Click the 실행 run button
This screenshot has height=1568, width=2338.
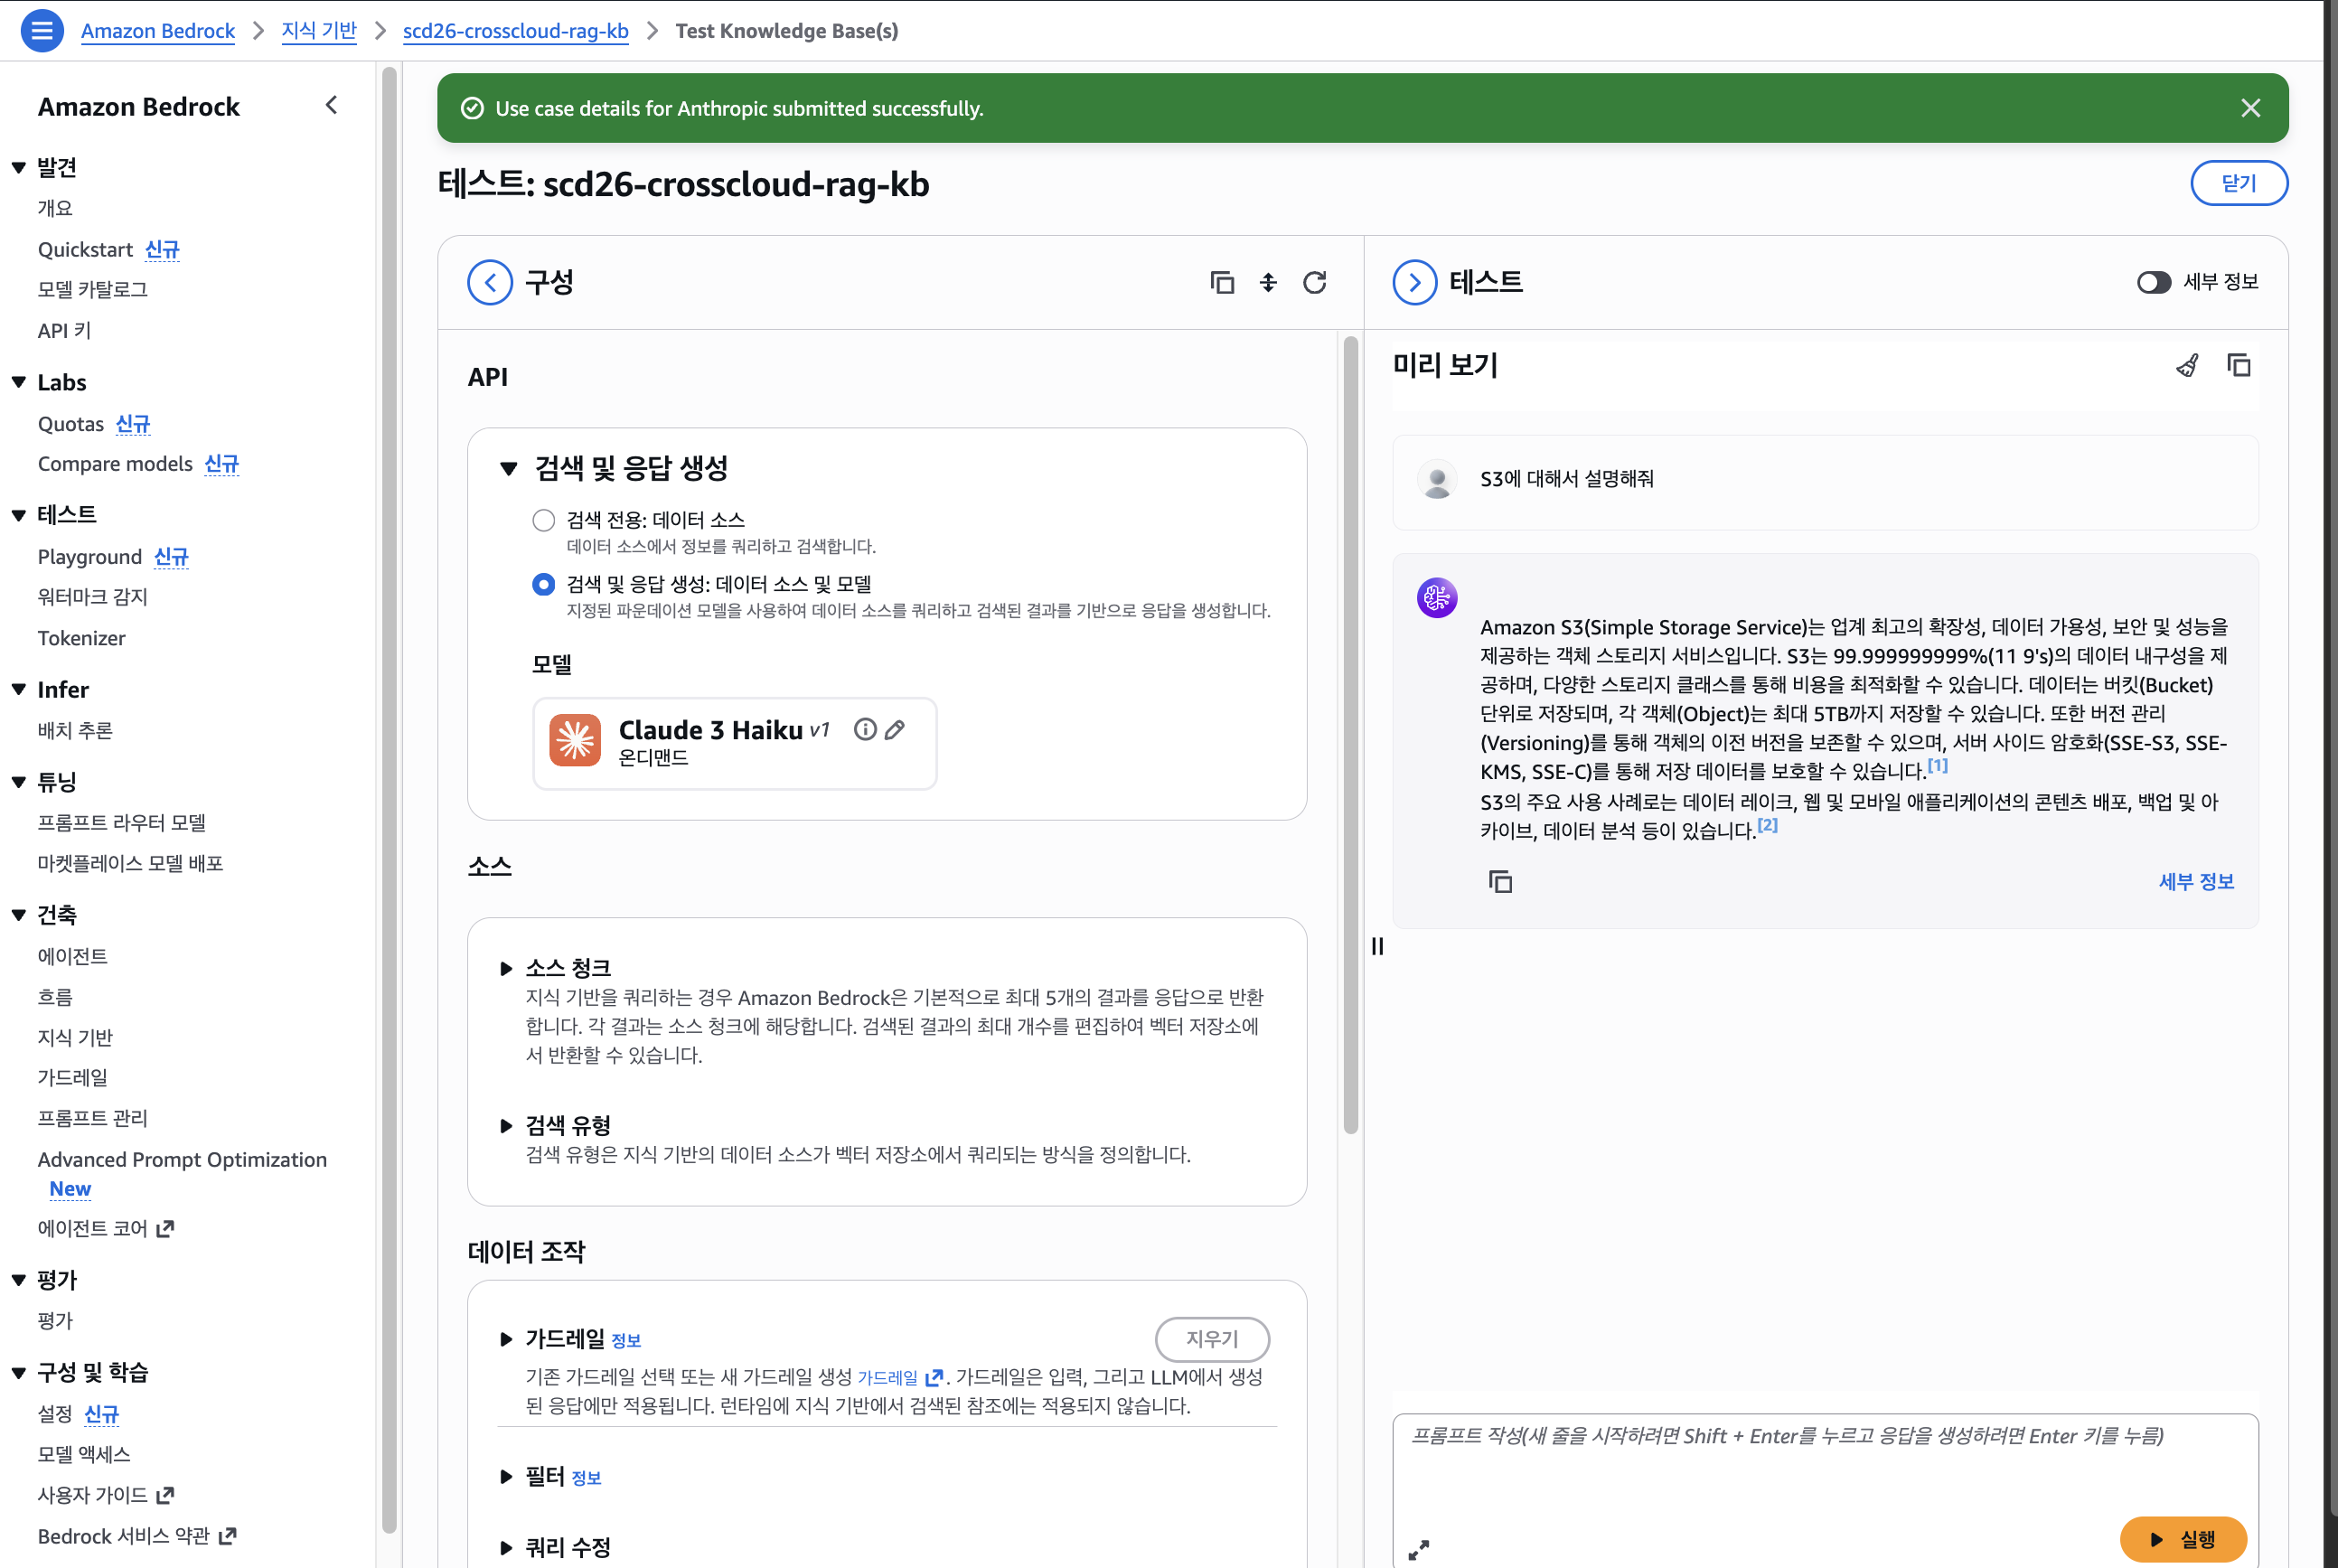coord(2183,1539)
